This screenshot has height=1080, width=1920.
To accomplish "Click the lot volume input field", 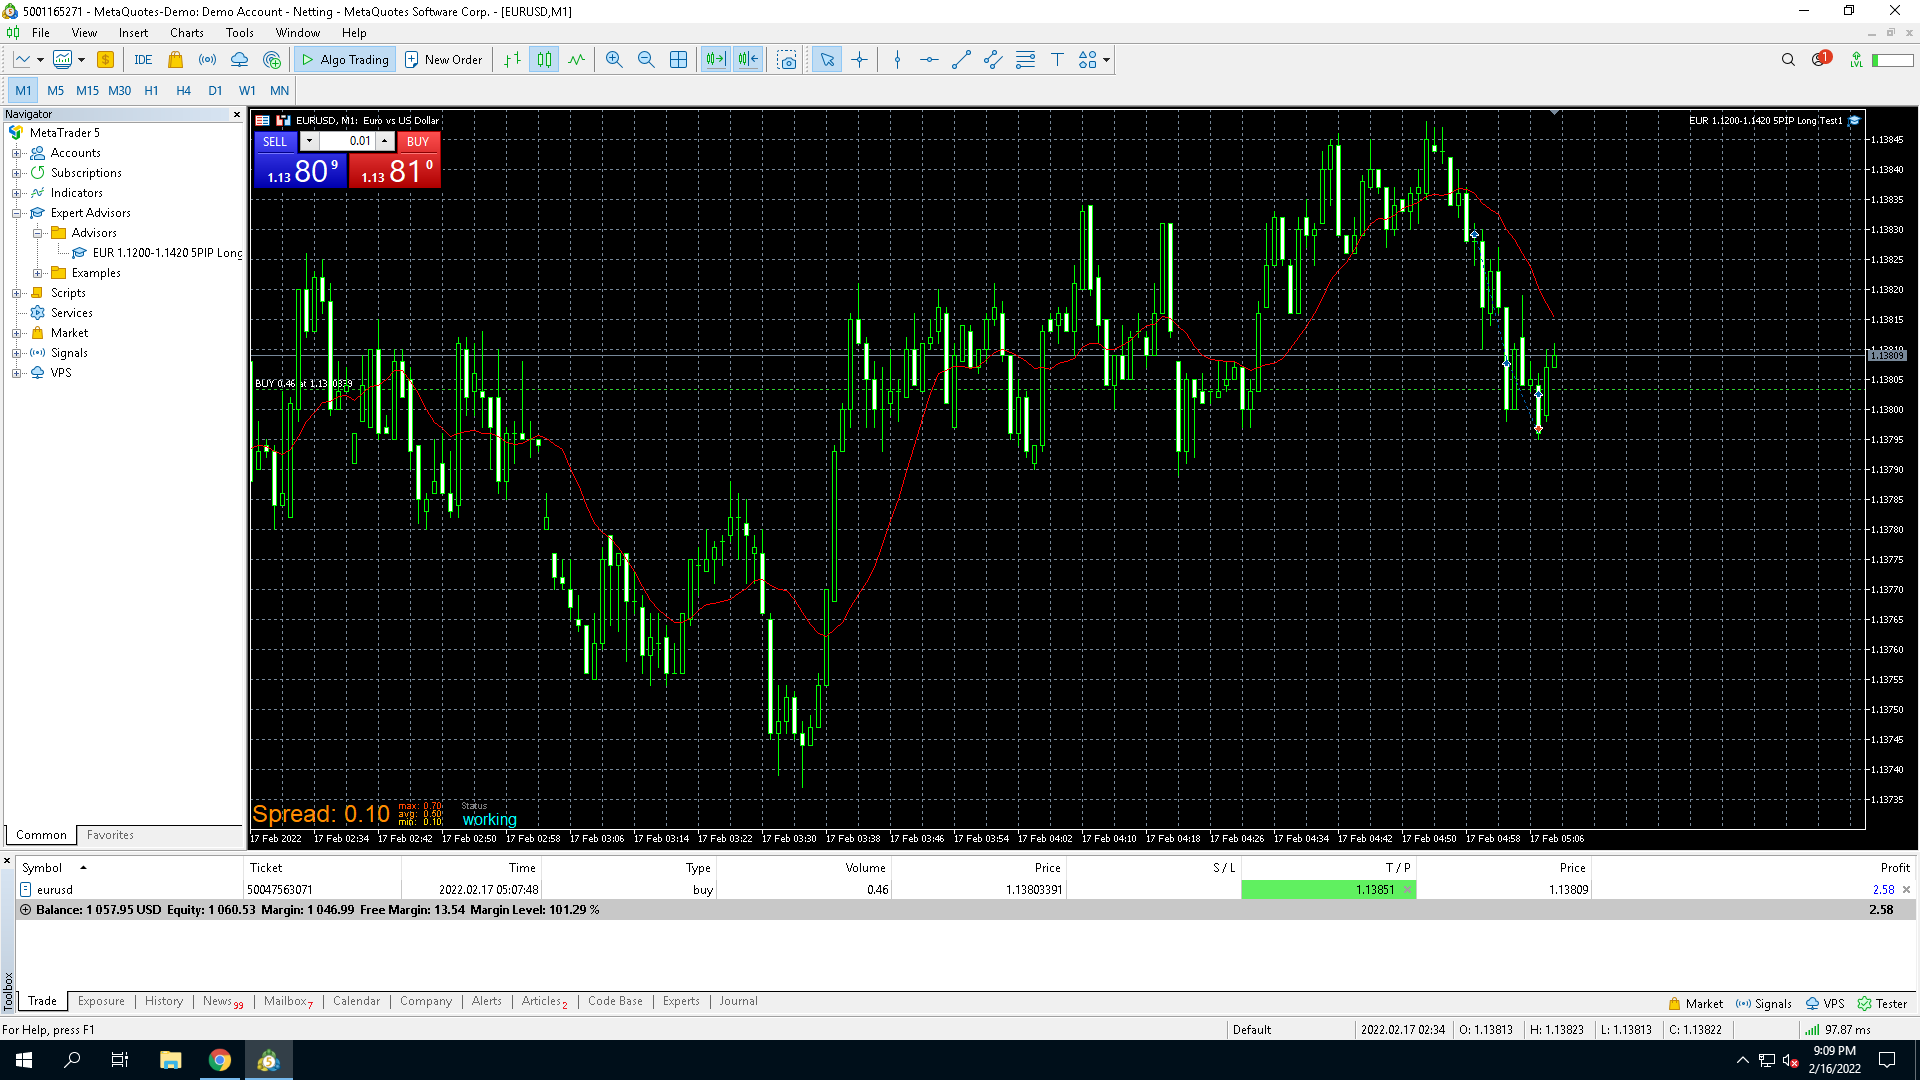I will (x=346, y=142).
